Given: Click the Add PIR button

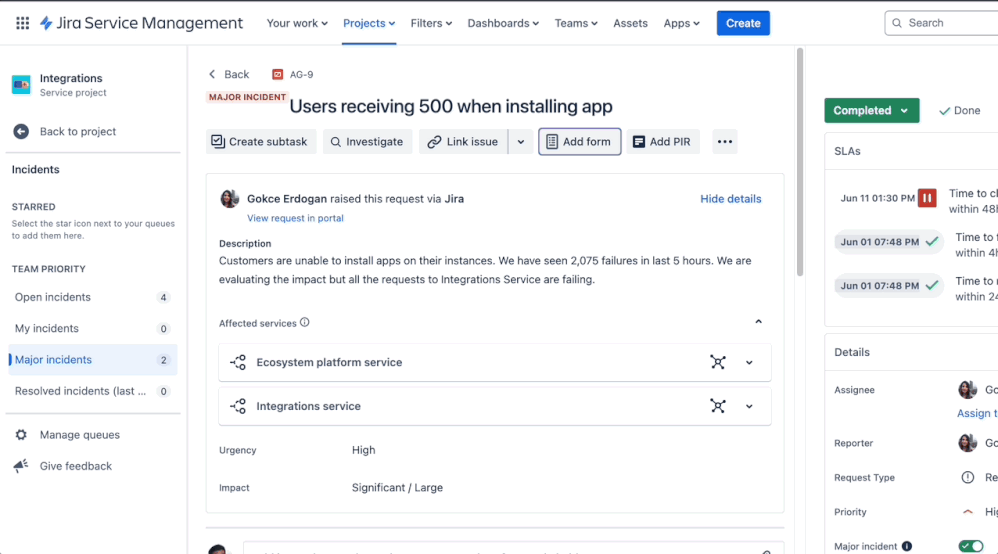Looking at the screenshot, I should pos(663,141).
